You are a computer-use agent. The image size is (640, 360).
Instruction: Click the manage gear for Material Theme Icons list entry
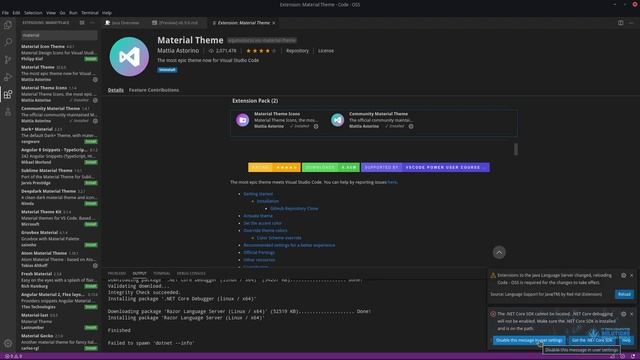click(x=95, y=100)
